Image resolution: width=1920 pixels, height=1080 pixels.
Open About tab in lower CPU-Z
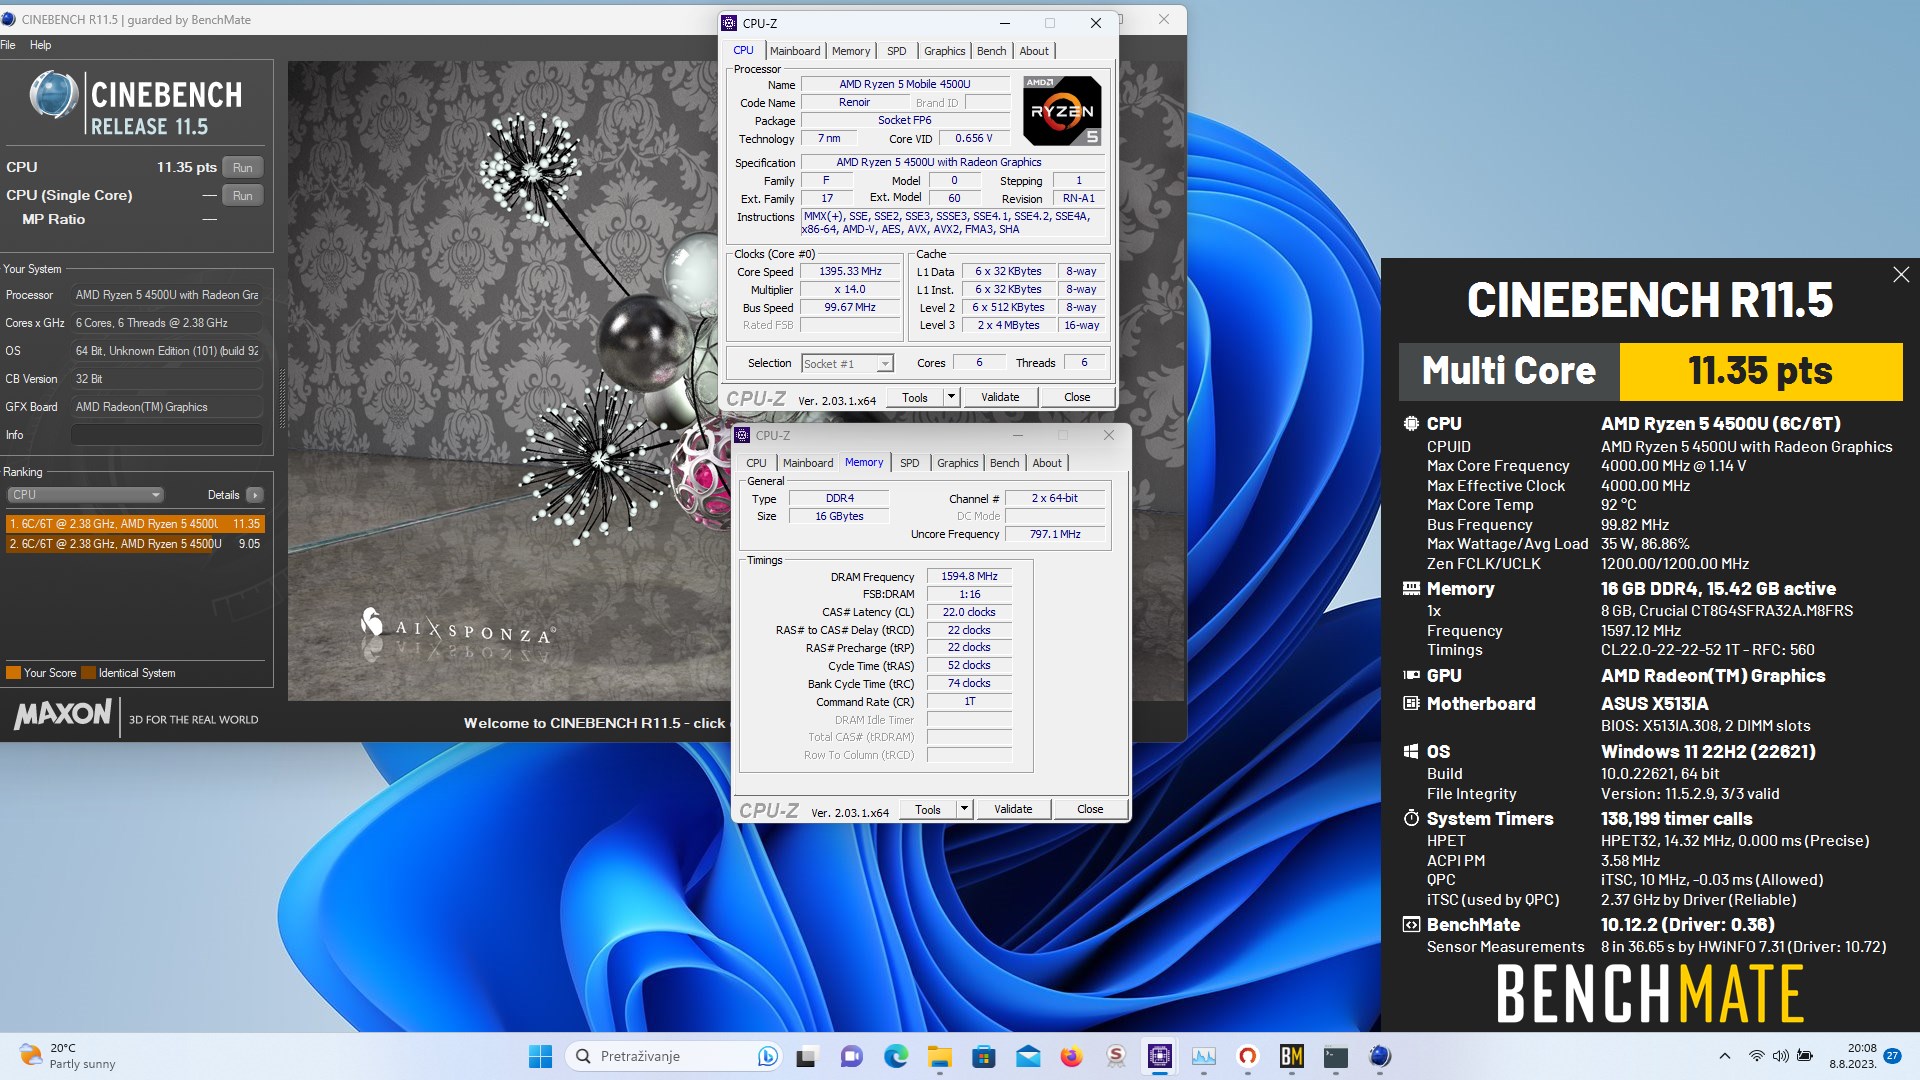(x=1047, y=463)
